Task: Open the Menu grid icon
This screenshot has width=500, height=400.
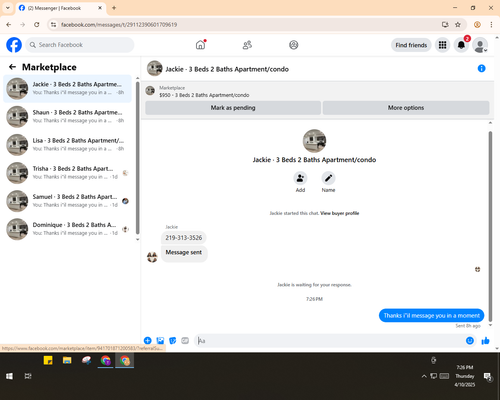Action: [x=442, y=45]
